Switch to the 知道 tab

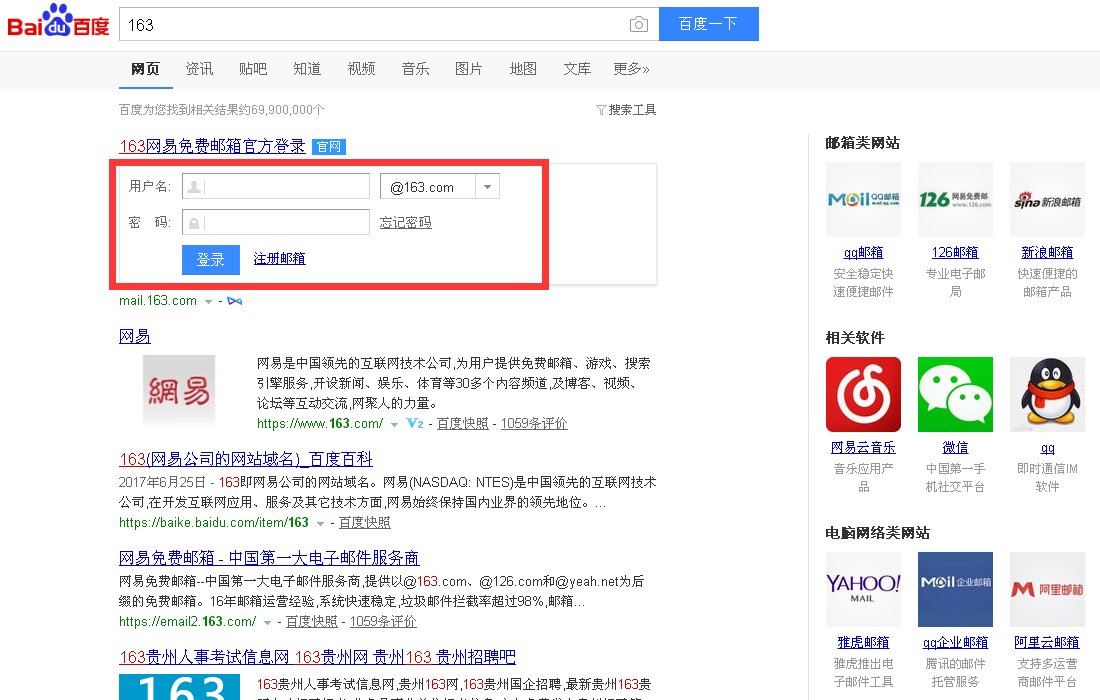point(307,69)
